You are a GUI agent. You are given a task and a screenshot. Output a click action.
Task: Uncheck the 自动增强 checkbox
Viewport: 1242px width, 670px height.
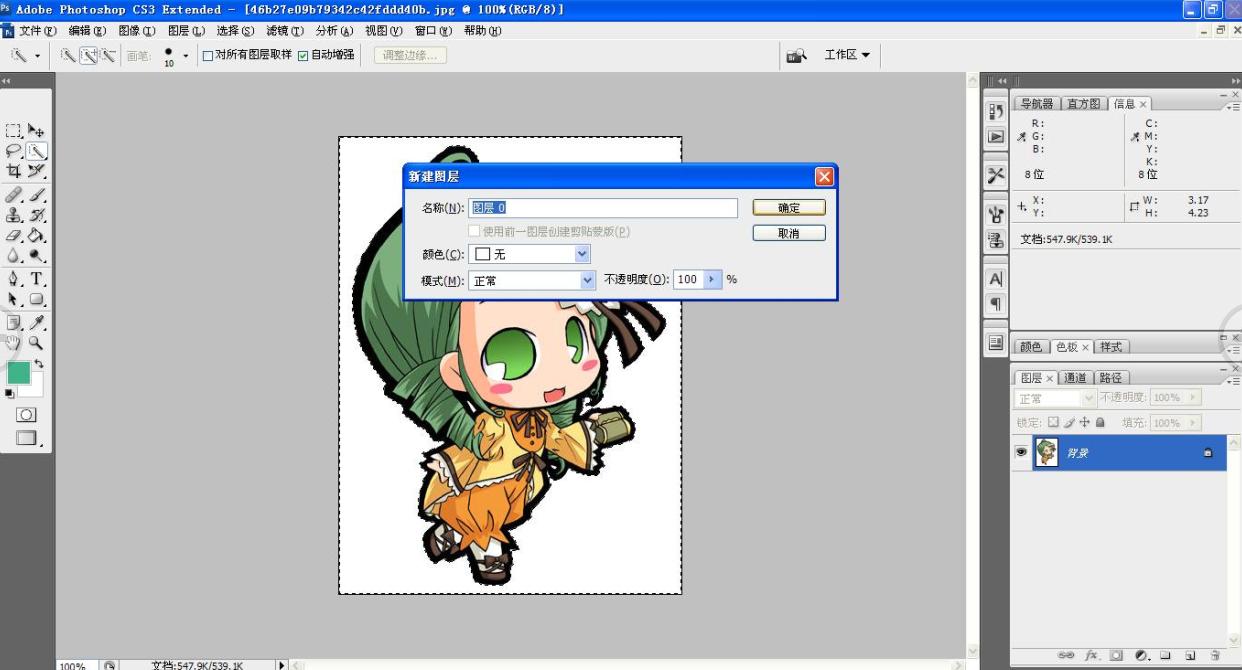click(303, 55)
